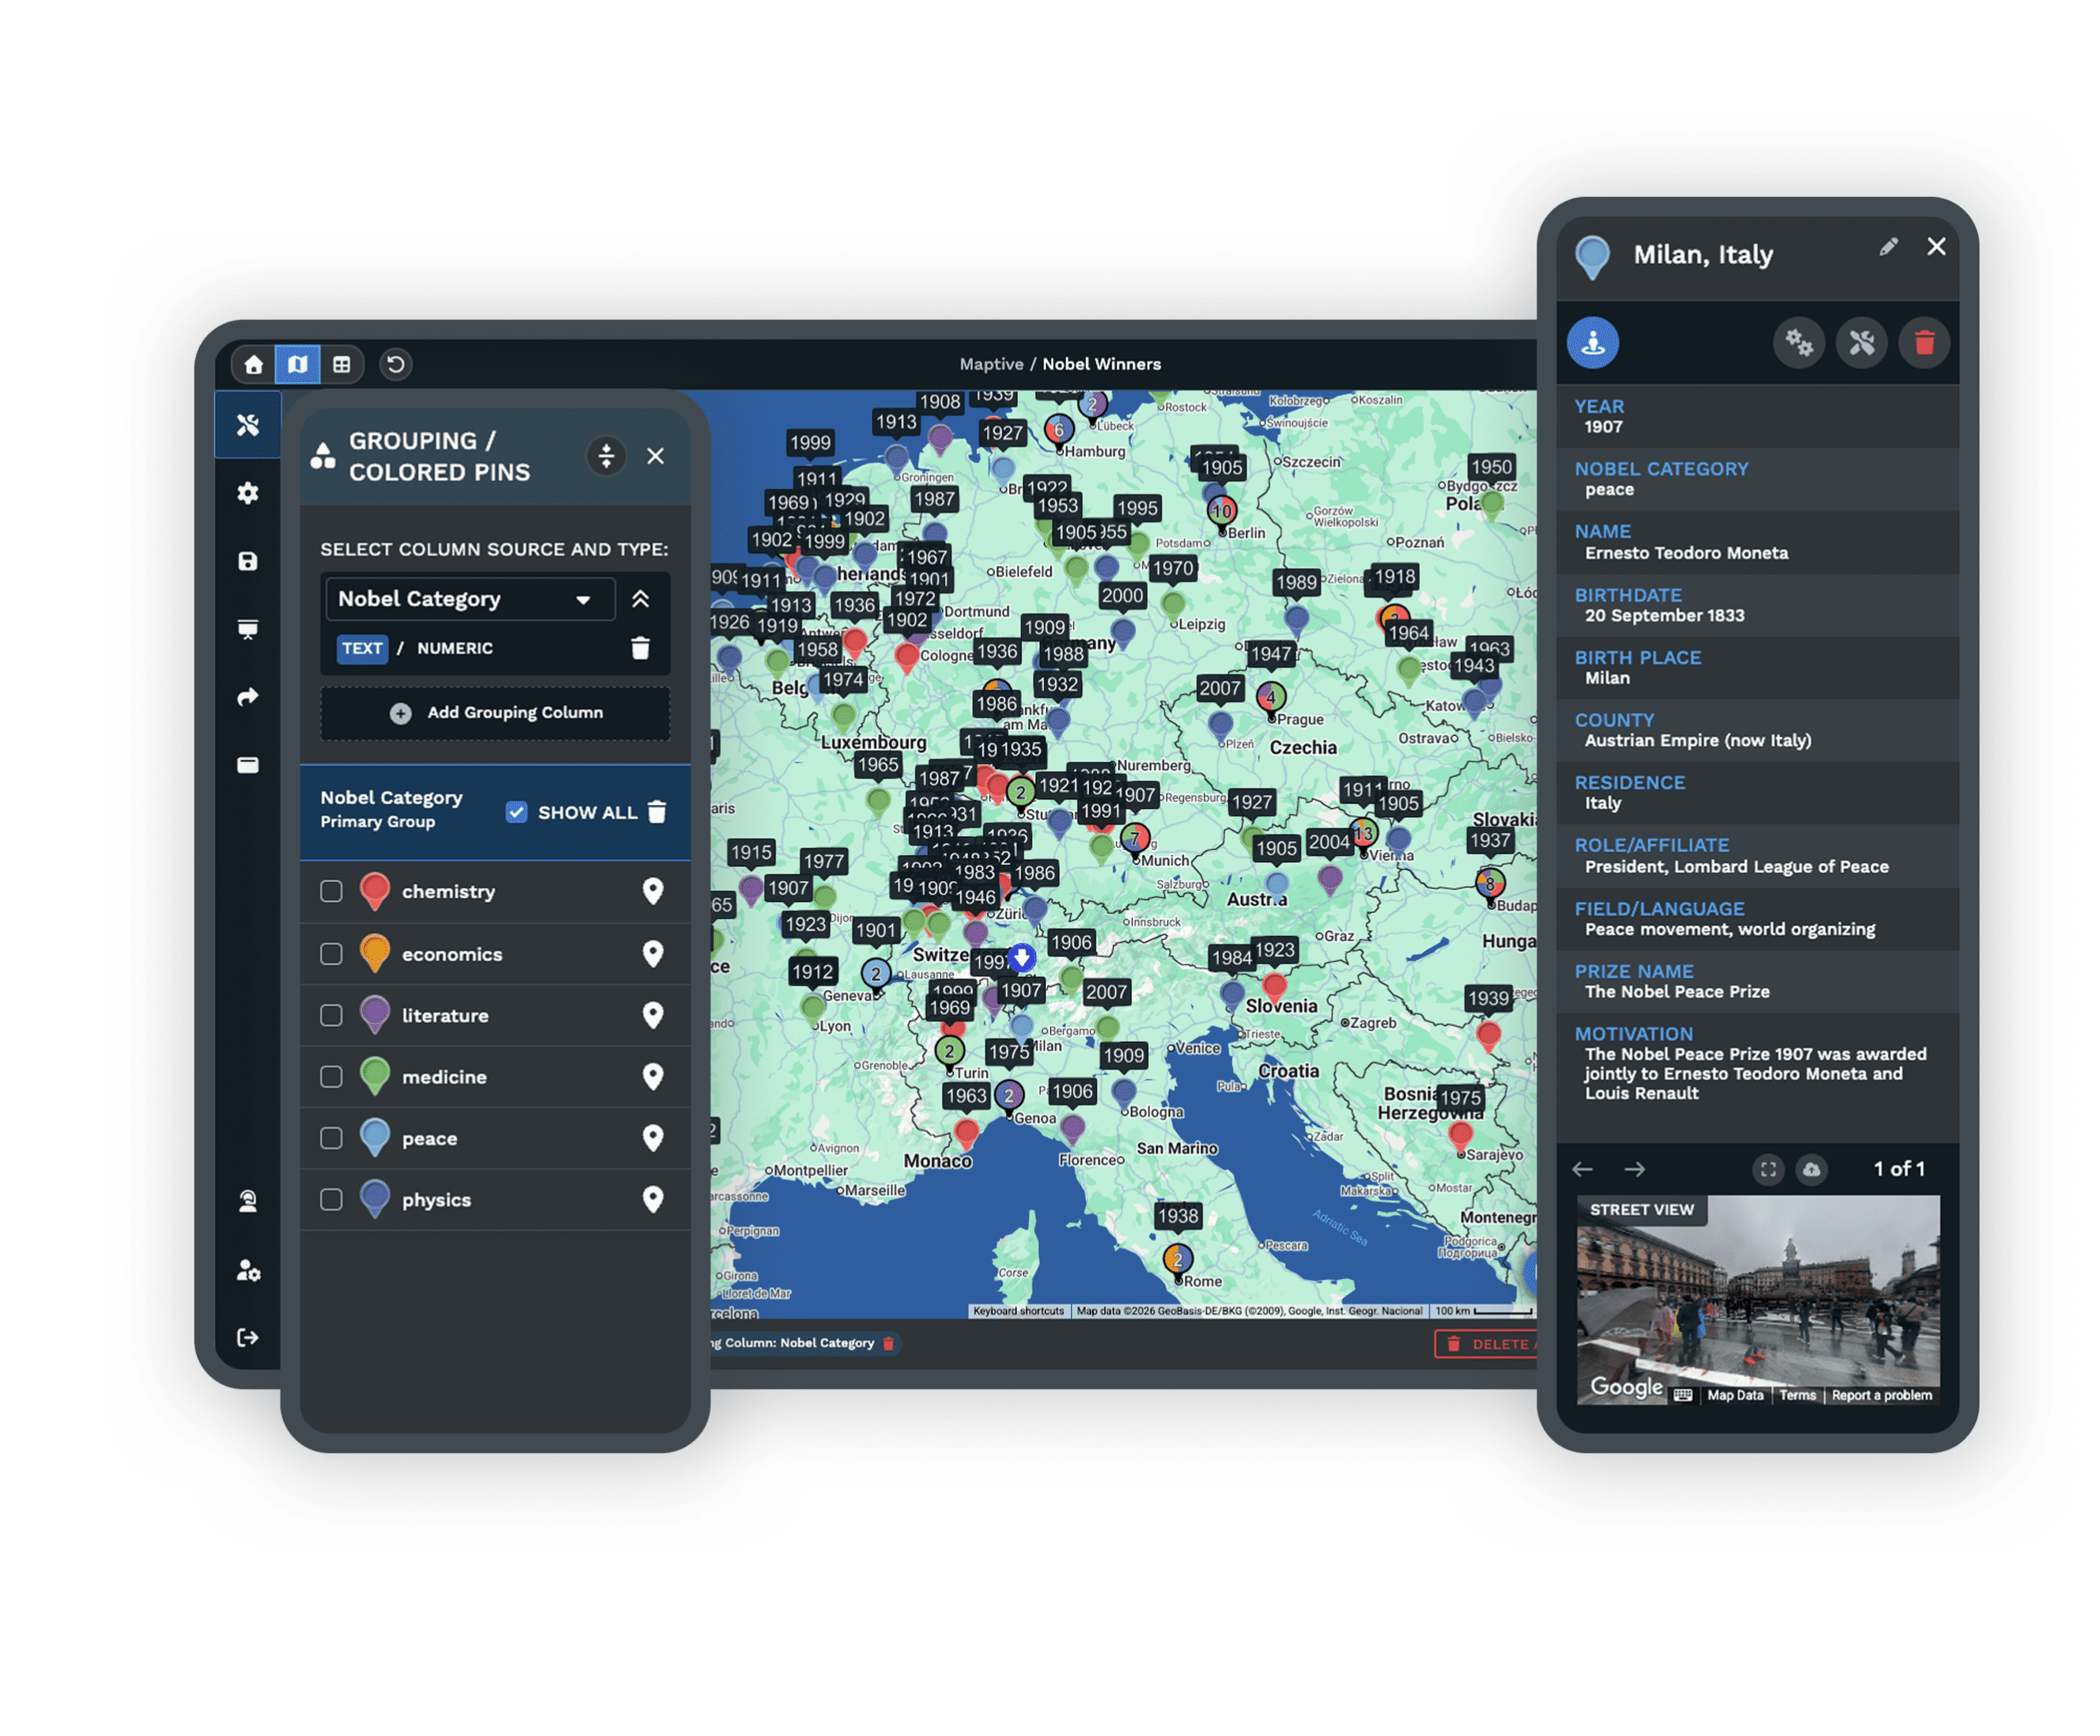Change the medicine marker style pin icon
The width and height of the screenshot is (2100, 1736).
pyautogui.click(x=652, y=1076)
